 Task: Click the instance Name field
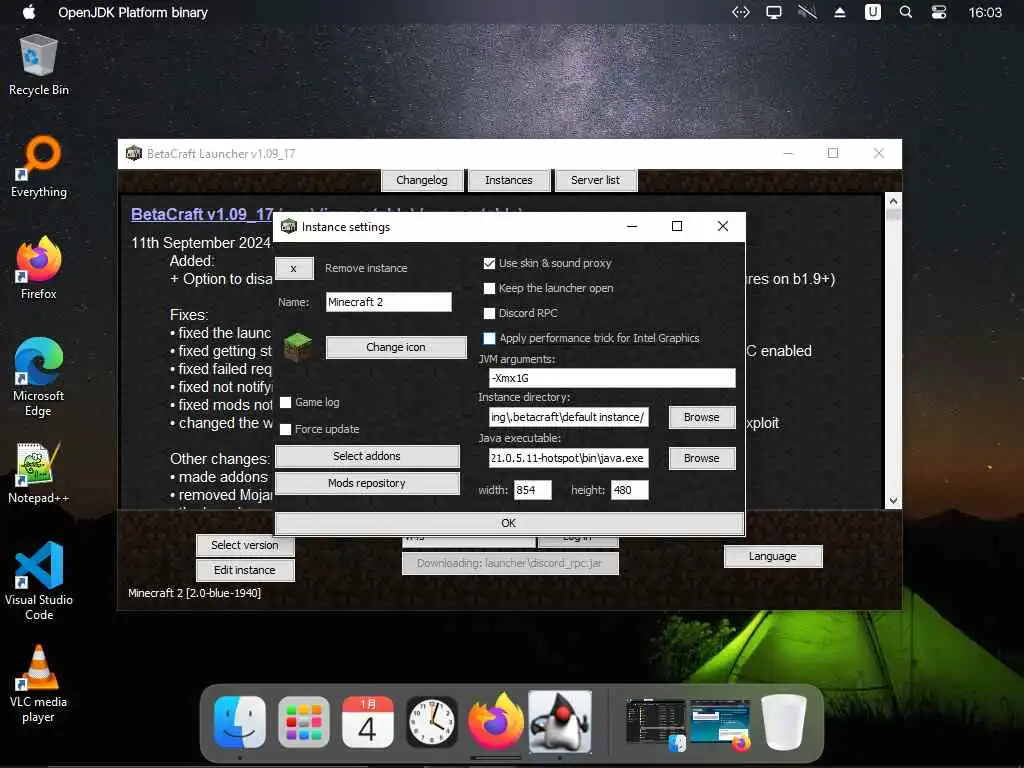(x=389, y=302)
